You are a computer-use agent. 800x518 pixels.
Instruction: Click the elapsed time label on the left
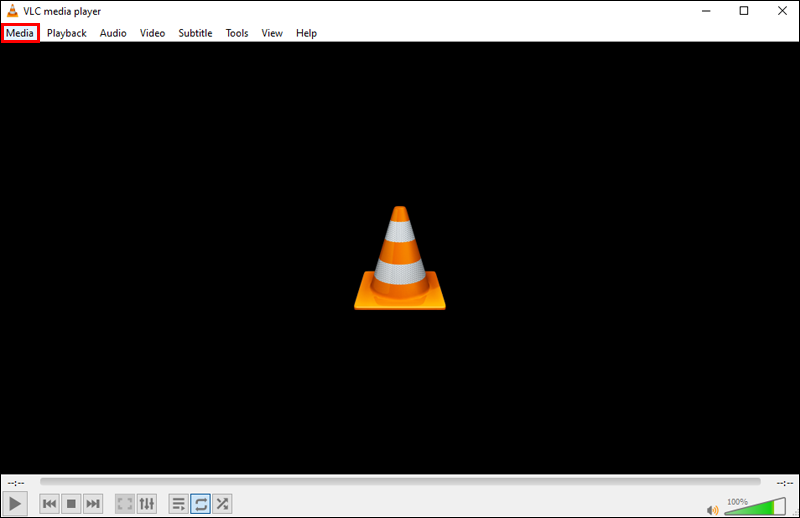[x=16, y=483]
